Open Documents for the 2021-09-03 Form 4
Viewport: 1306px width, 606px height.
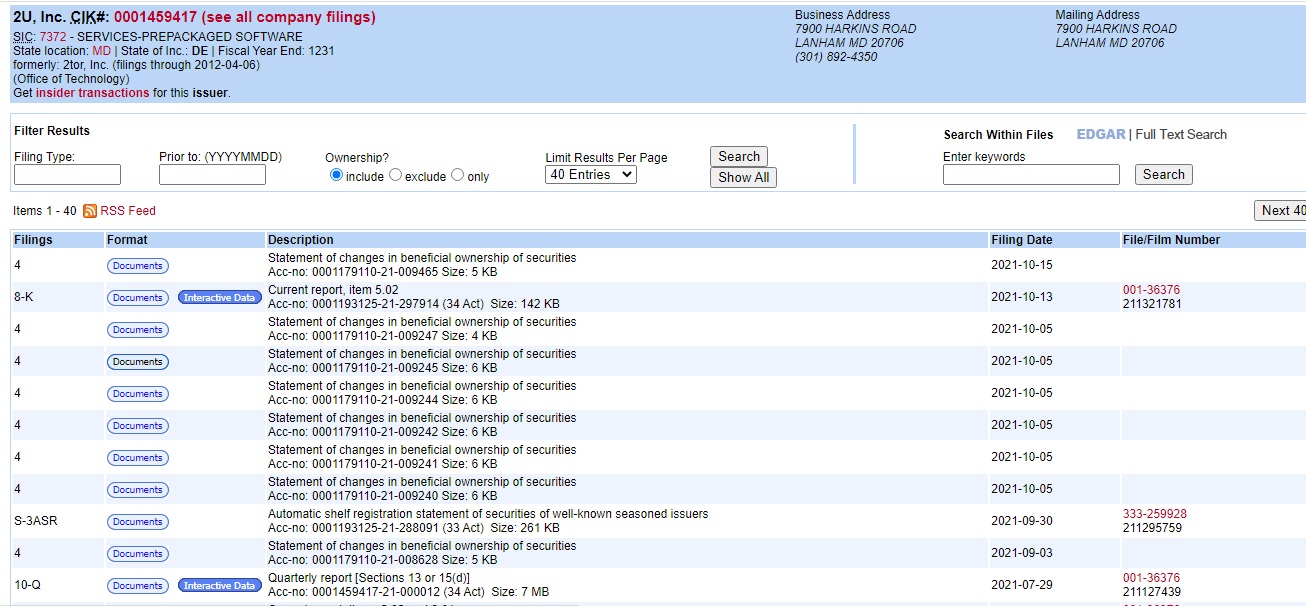click(x=138, y=554)
